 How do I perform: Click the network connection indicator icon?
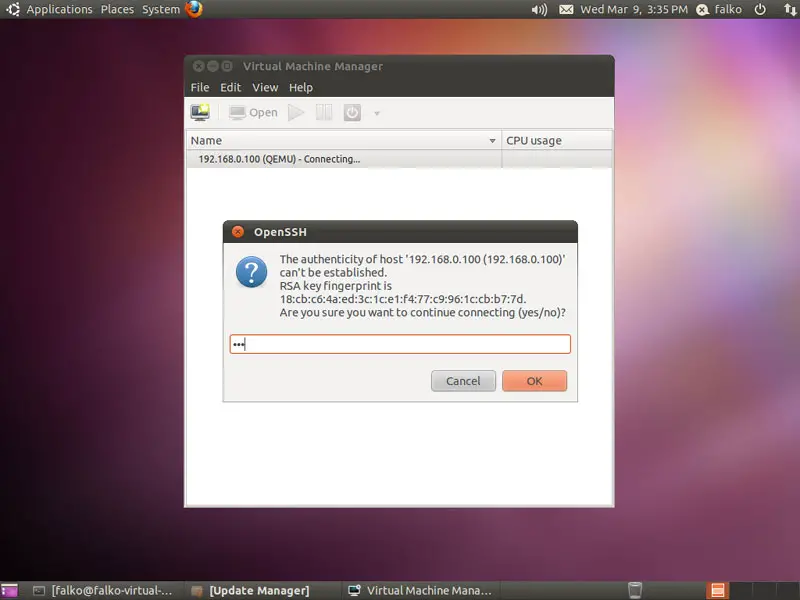coord(790,10)
